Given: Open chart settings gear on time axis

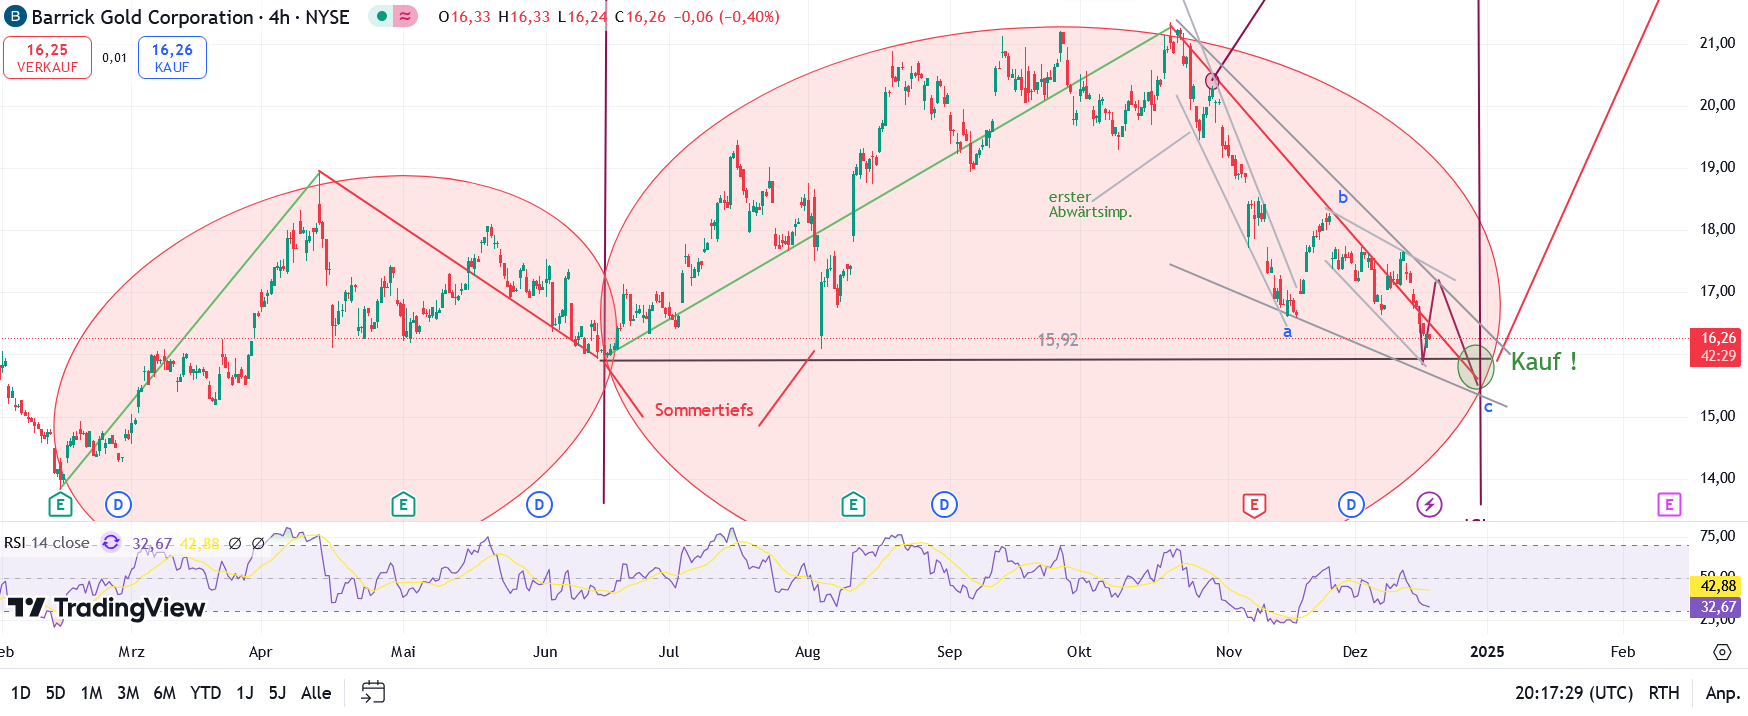Looking at the screenshot, I should click(x=1722, y=652).
